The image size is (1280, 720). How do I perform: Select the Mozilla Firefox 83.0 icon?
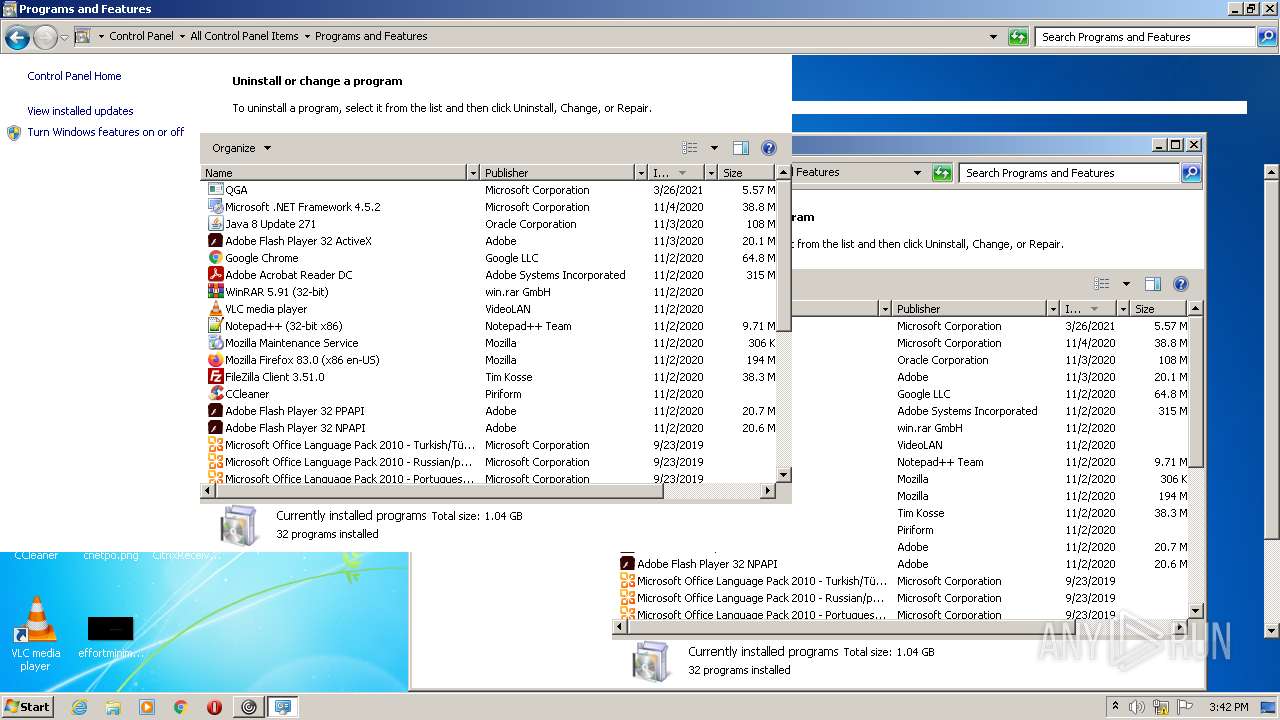[x=215, y=360]
